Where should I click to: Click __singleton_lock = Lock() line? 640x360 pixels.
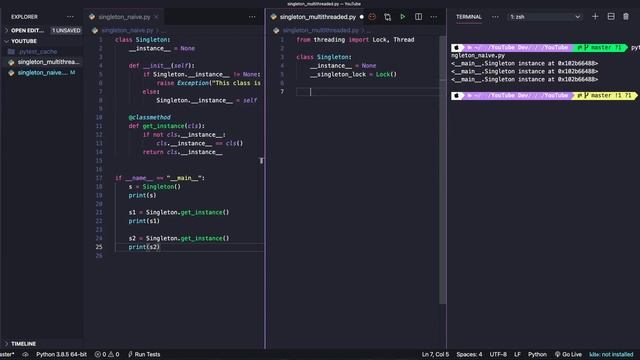point(353,74)
